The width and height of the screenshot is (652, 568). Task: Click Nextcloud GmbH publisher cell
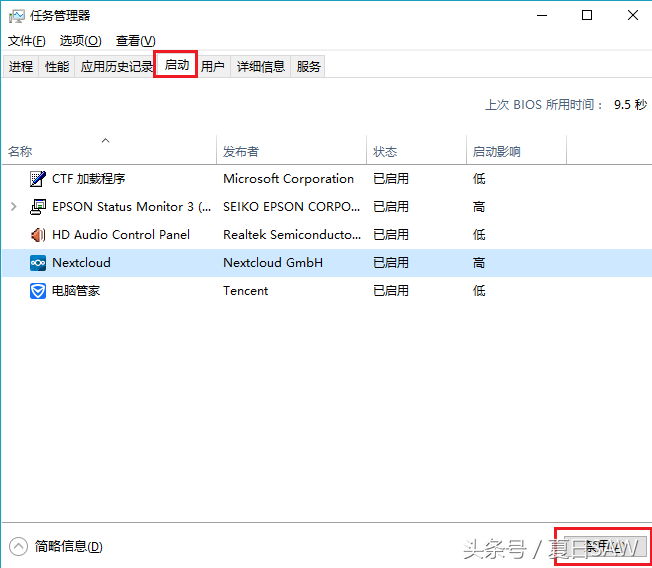273,263
